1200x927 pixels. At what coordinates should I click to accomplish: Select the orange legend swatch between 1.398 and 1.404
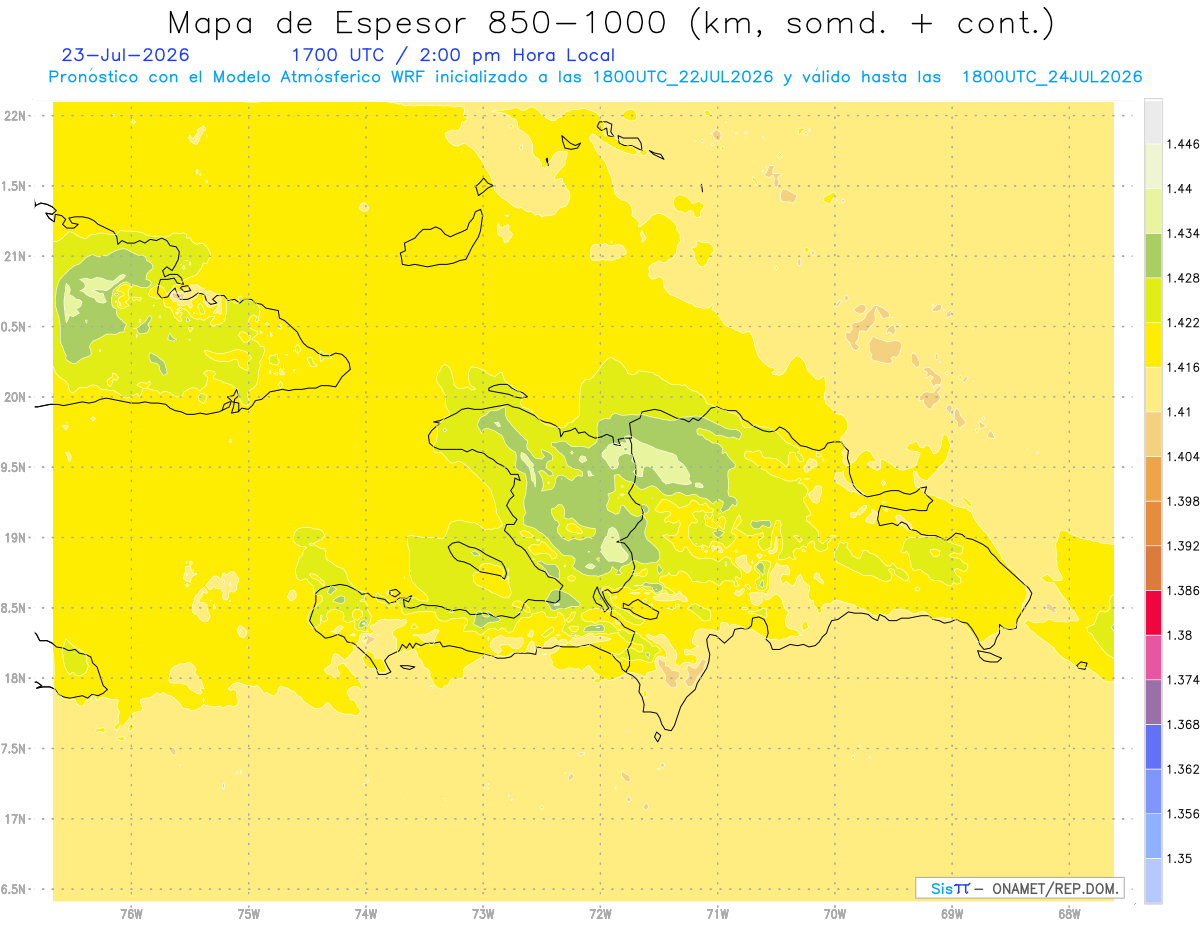click(x=1153, y=479)
